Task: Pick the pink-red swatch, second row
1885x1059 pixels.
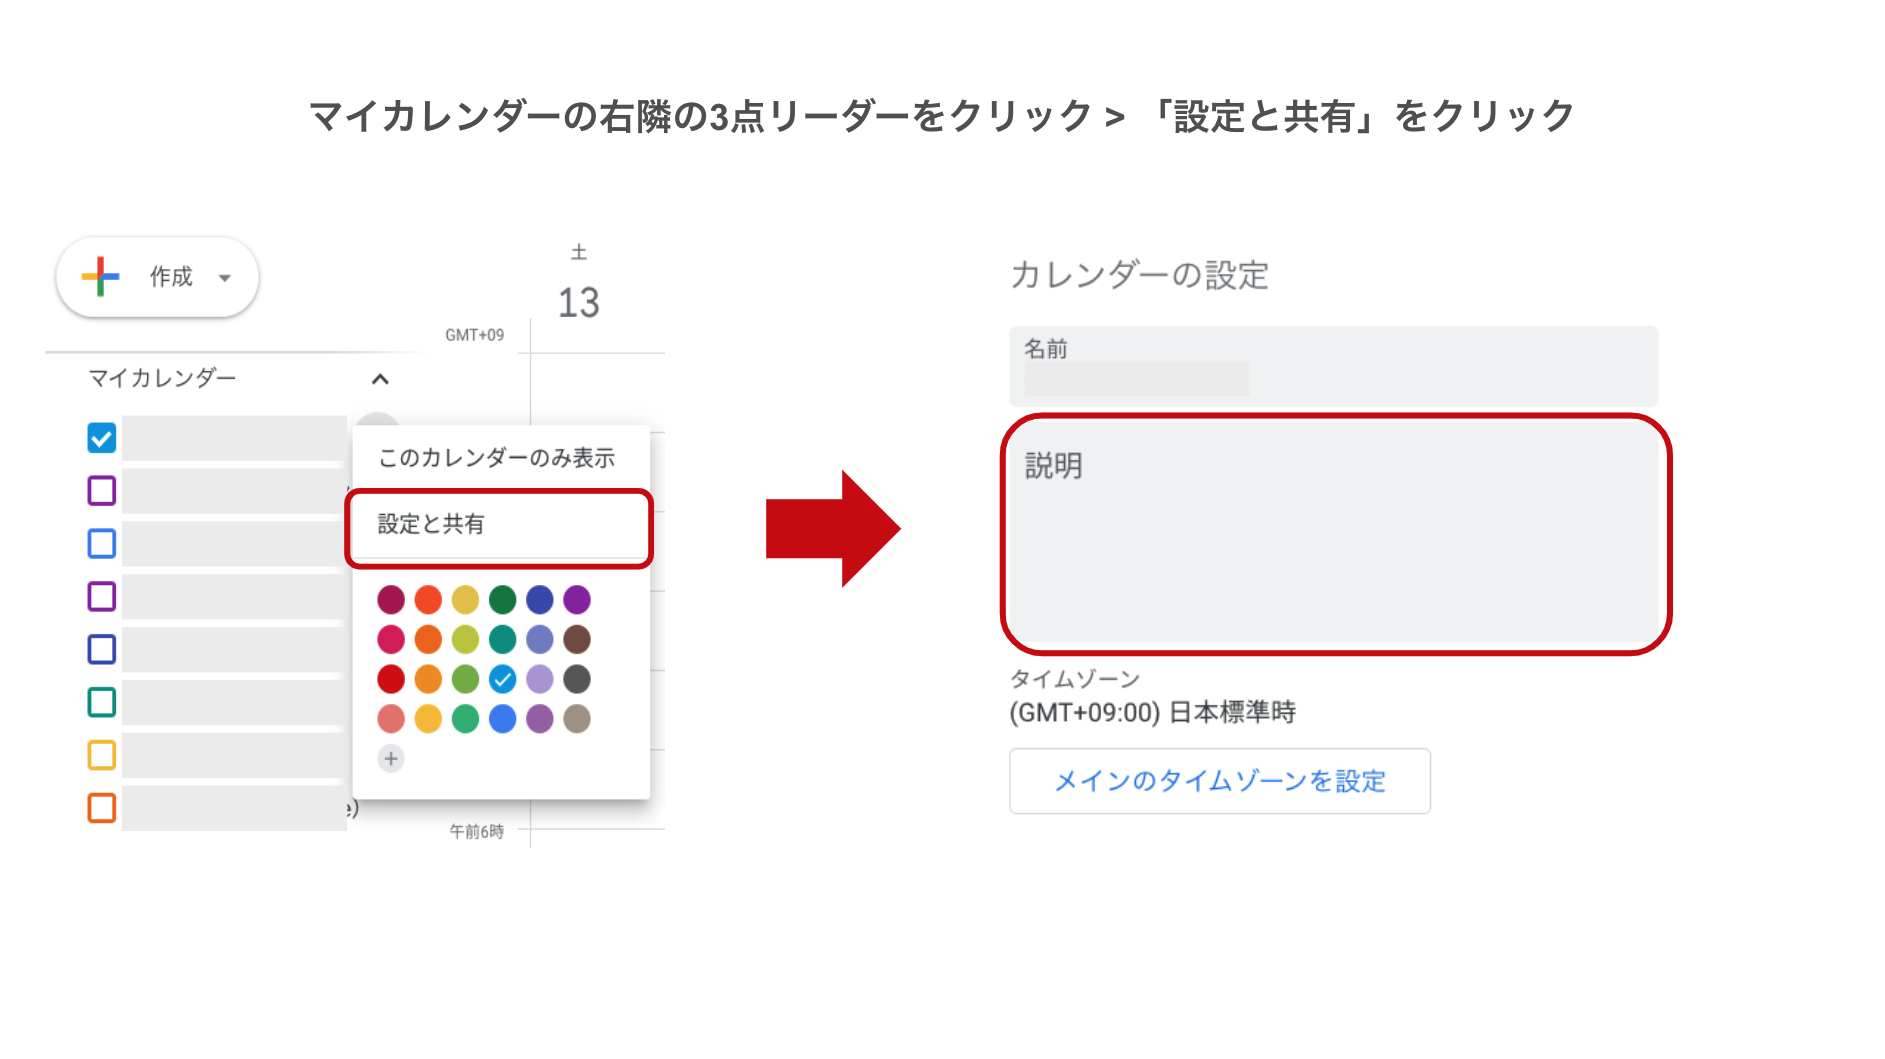Action: pos(391,639)
